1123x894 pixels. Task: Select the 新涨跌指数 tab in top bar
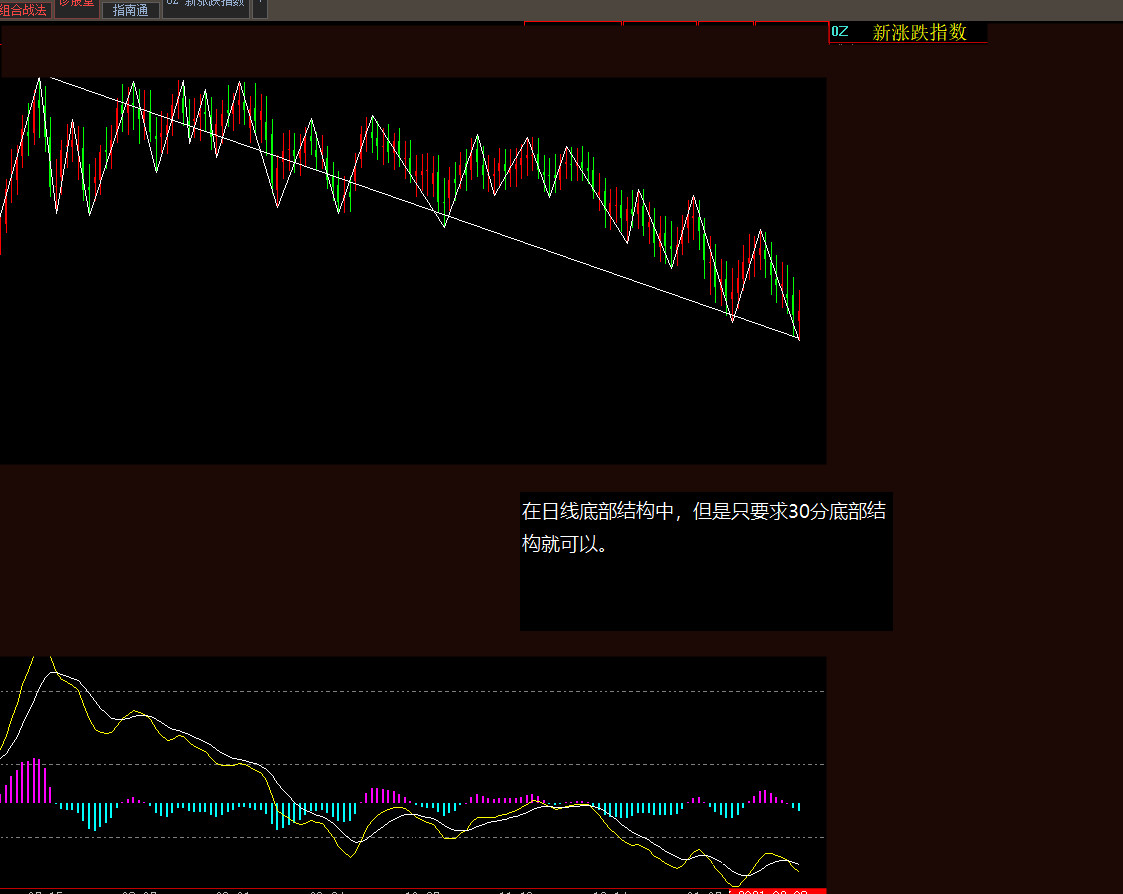(206, 5)
